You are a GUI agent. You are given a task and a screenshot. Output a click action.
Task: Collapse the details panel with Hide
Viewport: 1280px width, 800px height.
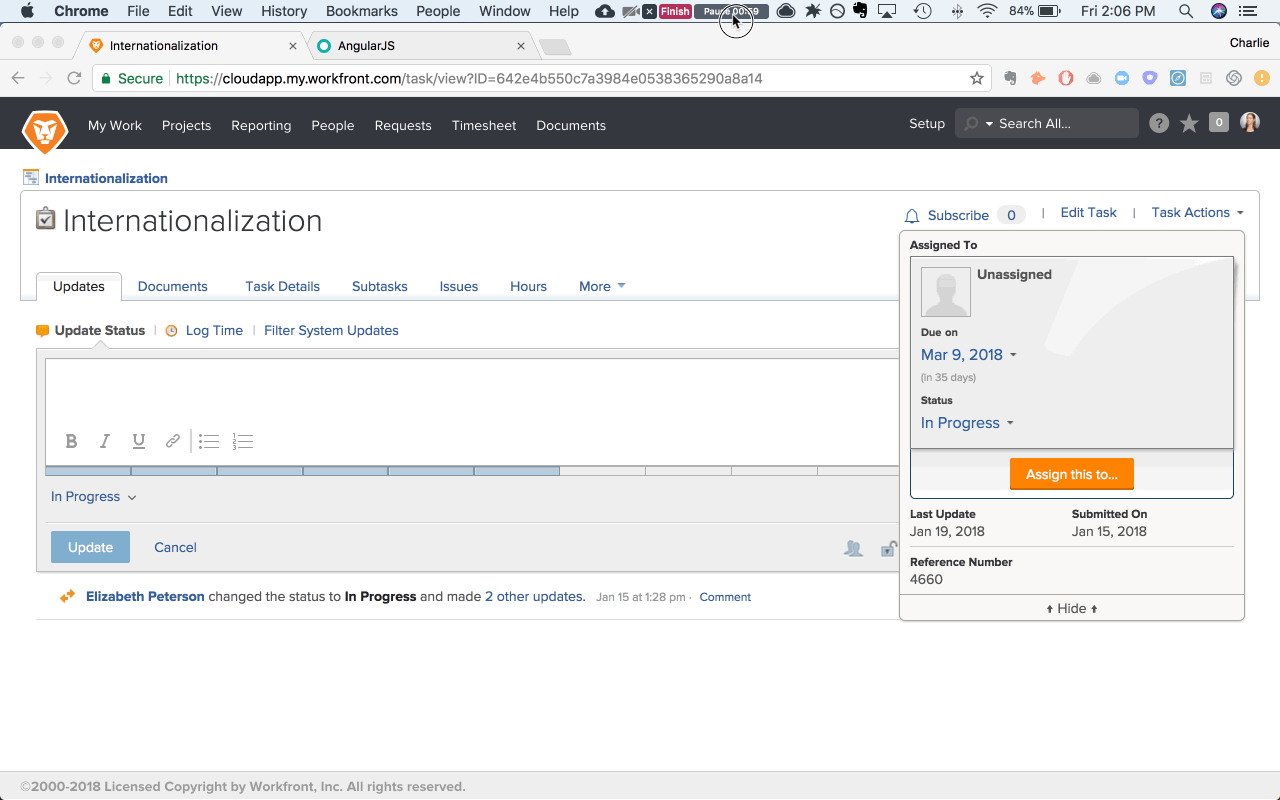[x=1072, y=608]
